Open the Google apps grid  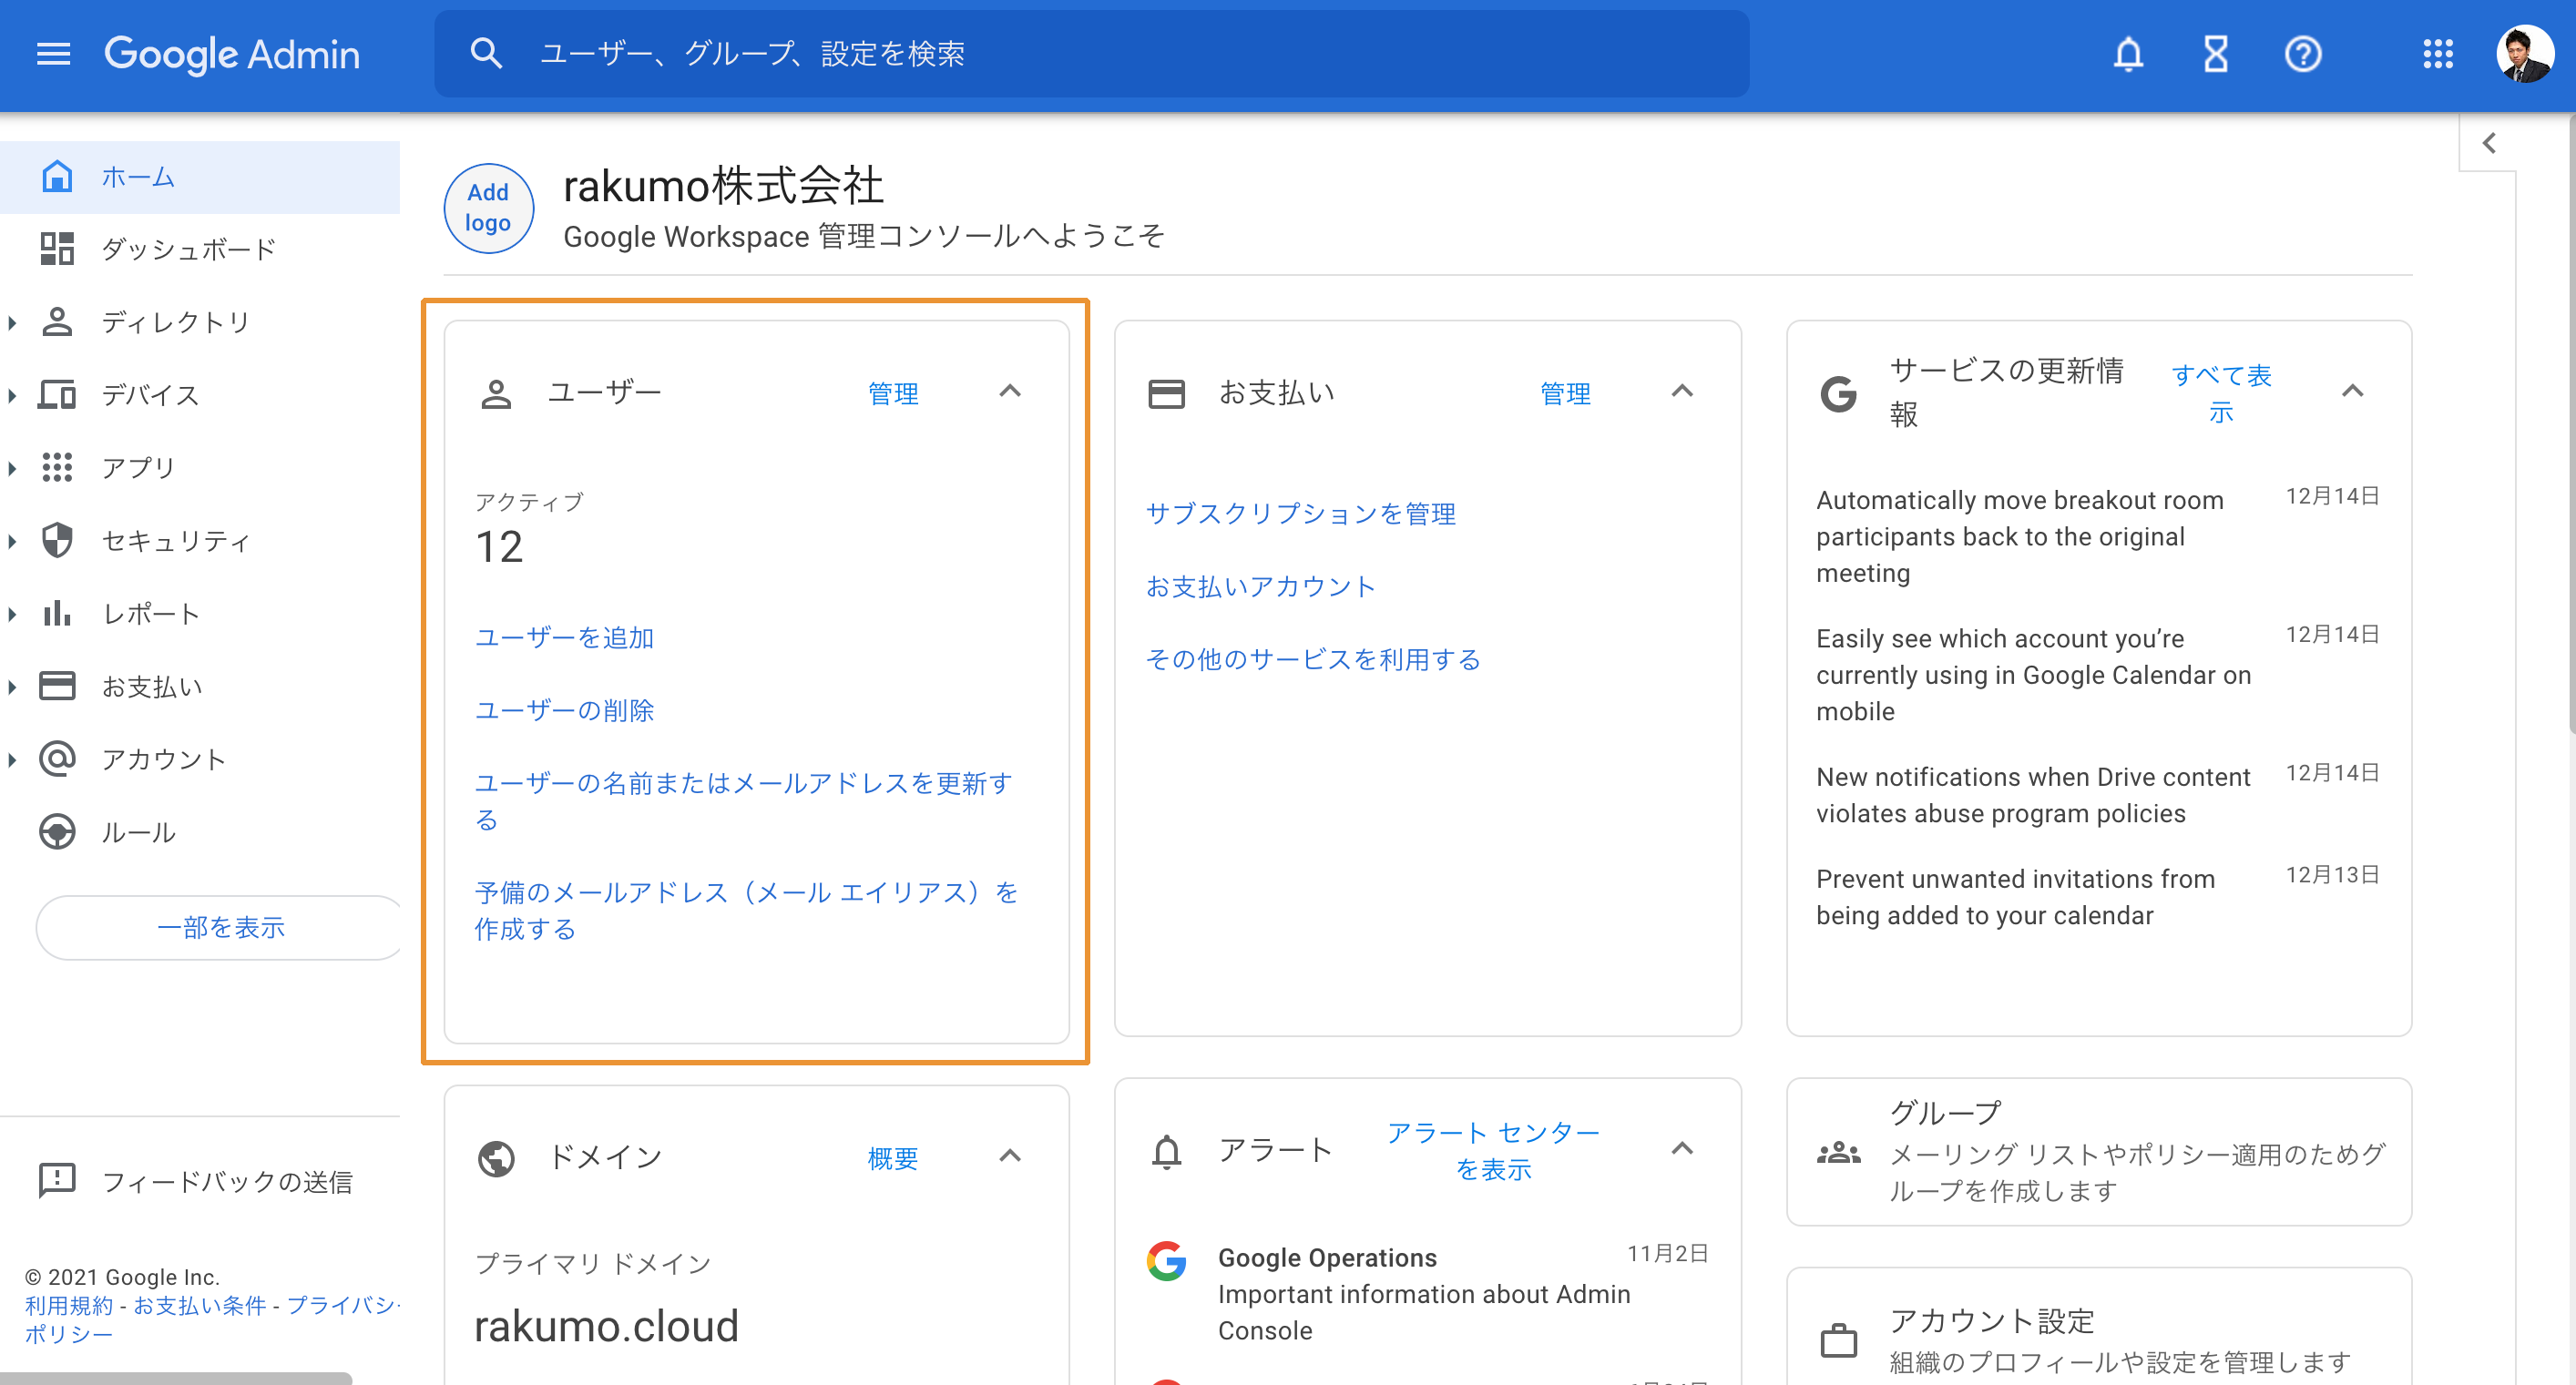(x=2438, y=54)
